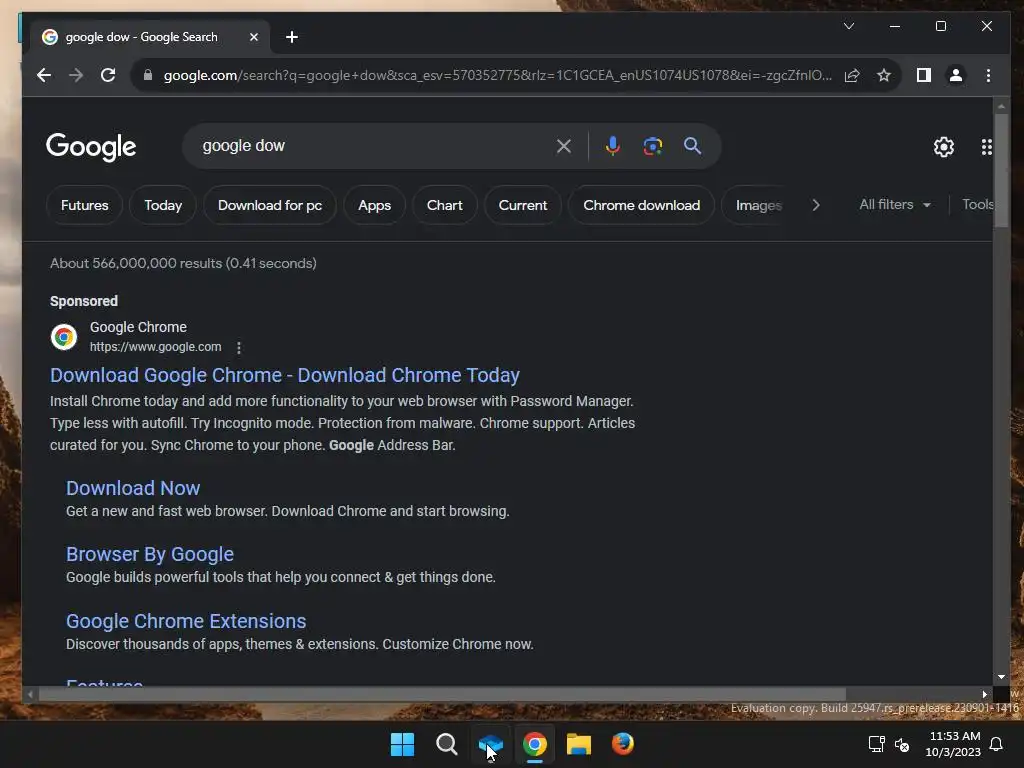
Task: Open the taskbar clock and date
Action: coord(953,744)
